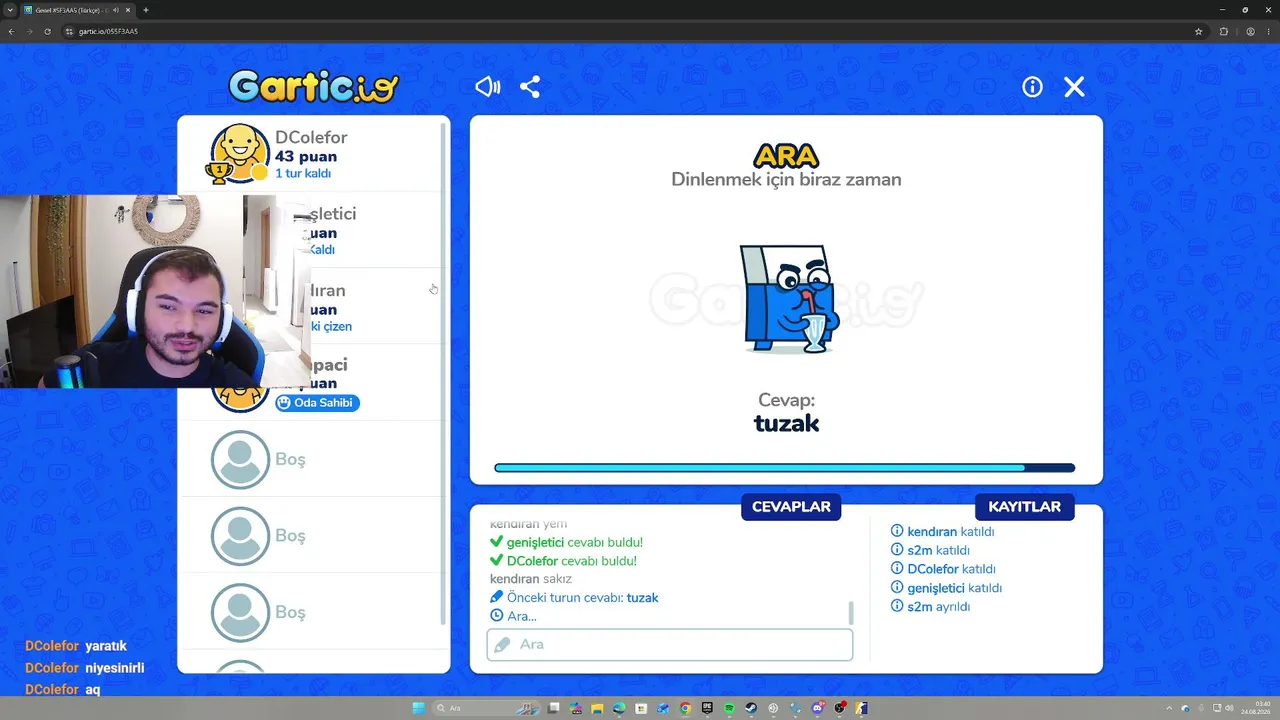Open the Chrome tab search dropdown arrow
The width and height of the screenshot is (1280, 720).
(x=9, y=10)
